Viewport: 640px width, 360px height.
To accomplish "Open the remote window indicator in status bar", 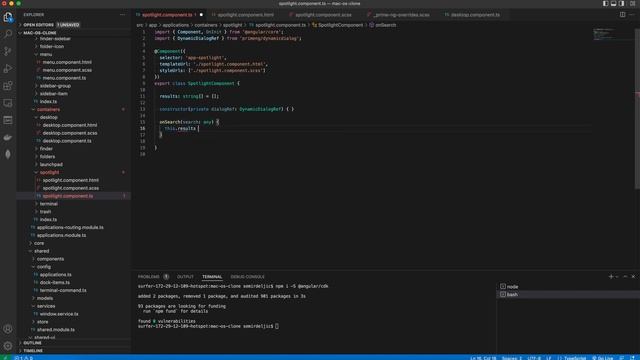I will pos(6,358).
